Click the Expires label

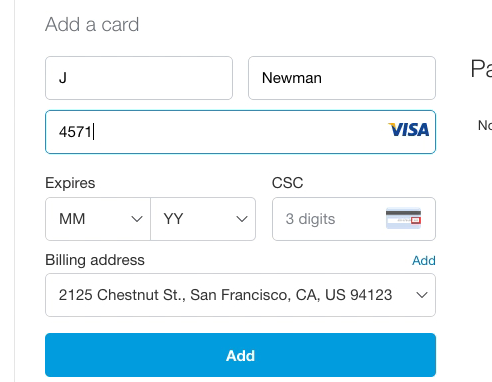[70, 183]
